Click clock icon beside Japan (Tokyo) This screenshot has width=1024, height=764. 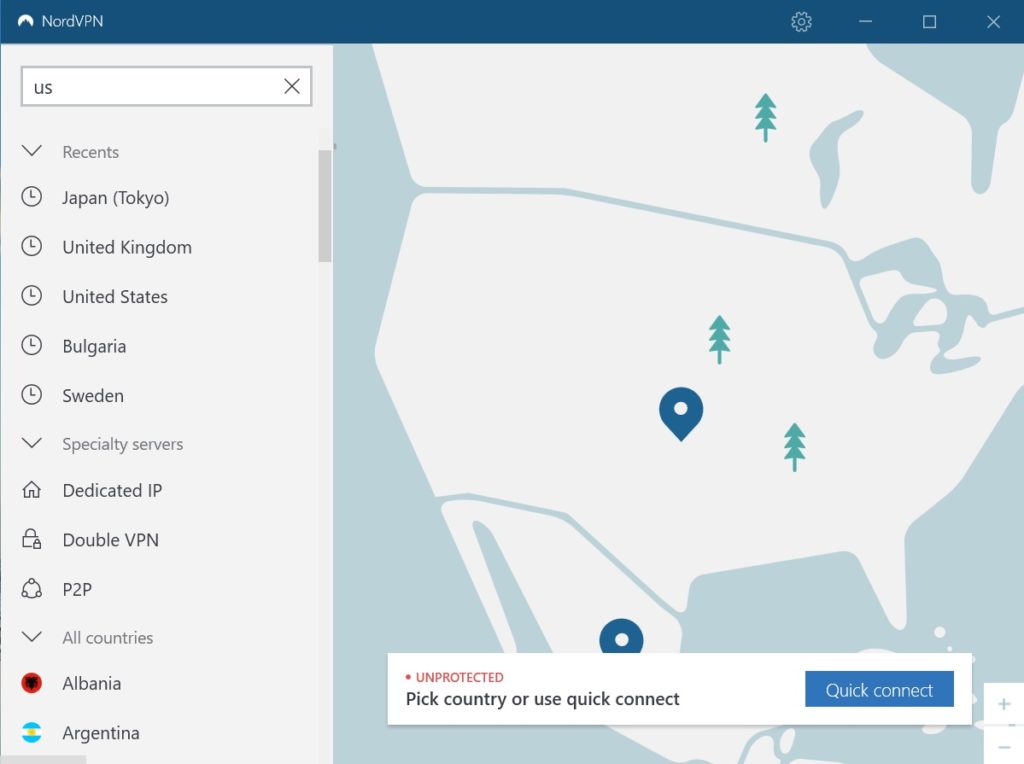[31, 197]
